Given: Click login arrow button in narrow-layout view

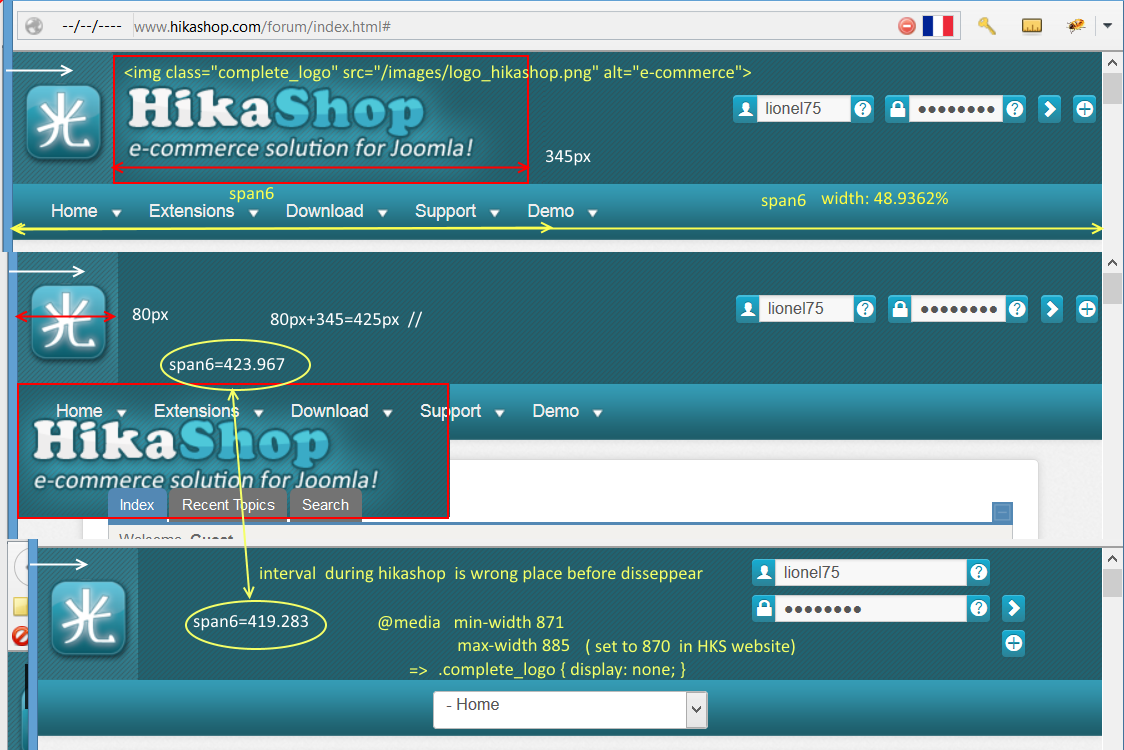Looking at the screenshot, I should (x=1013, y=609).
